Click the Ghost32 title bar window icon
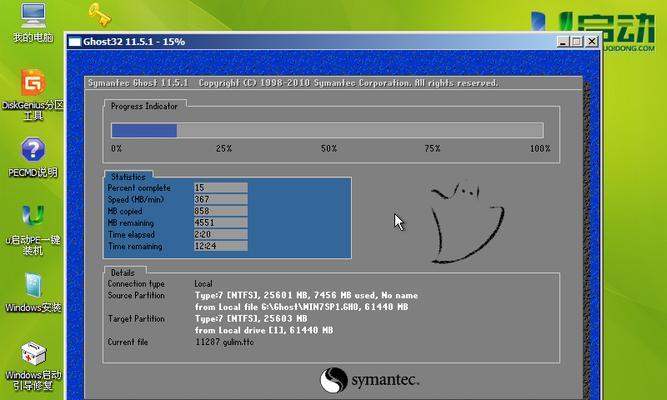 click(x=74, y=42)
